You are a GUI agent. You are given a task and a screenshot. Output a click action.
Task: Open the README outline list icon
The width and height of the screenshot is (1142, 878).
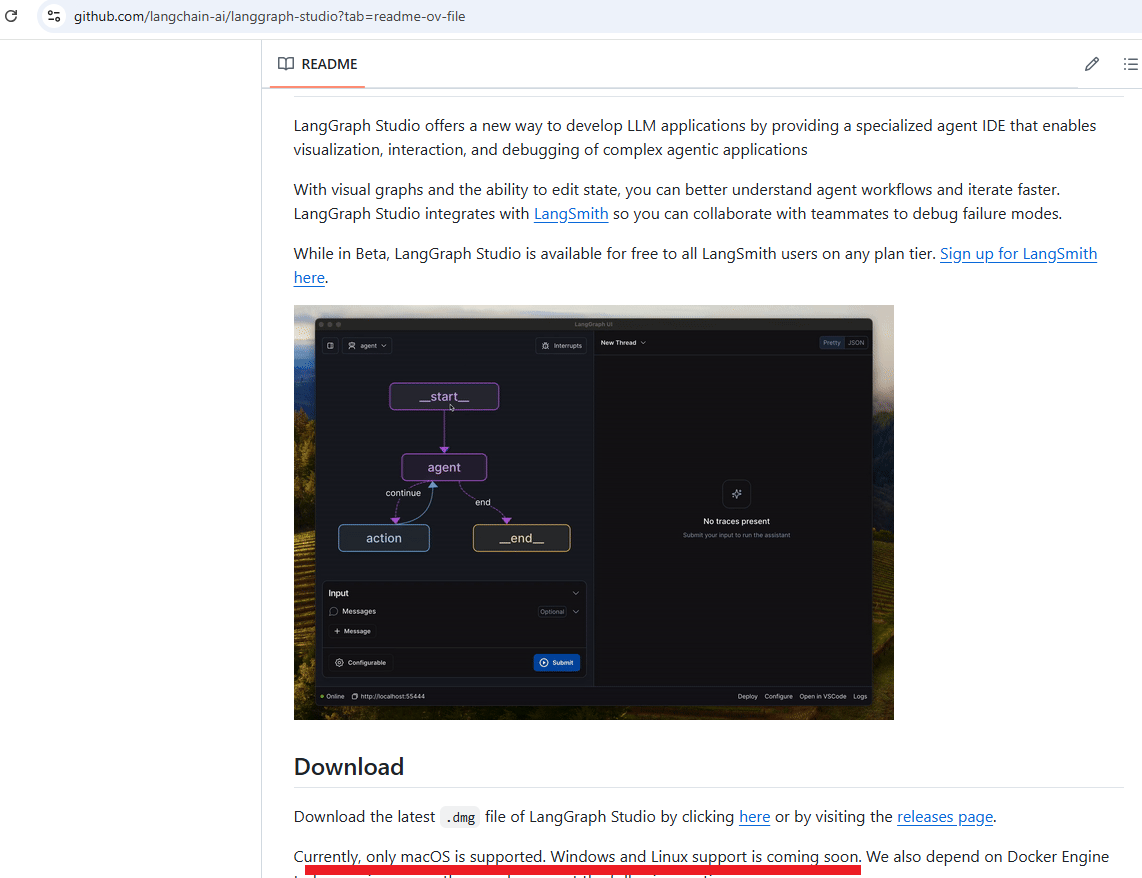pos(1130,64)
